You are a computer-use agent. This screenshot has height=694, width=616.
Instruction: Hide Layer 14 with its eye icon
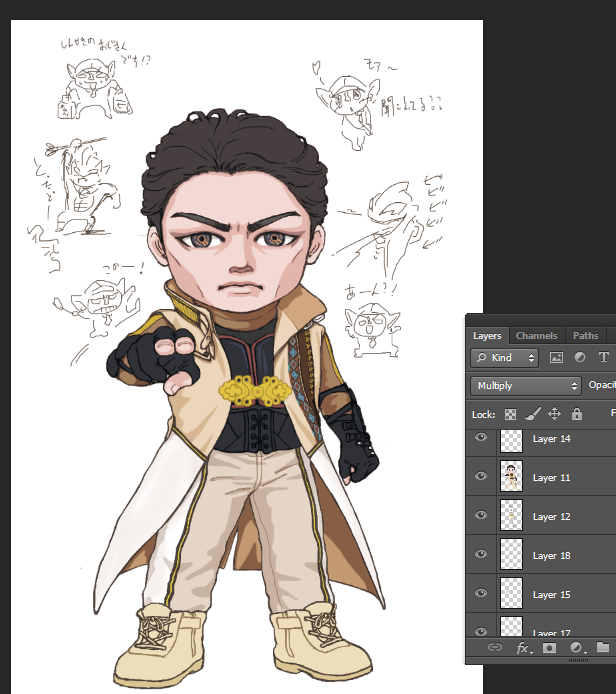pyautogui.click(x=481, y=437)
